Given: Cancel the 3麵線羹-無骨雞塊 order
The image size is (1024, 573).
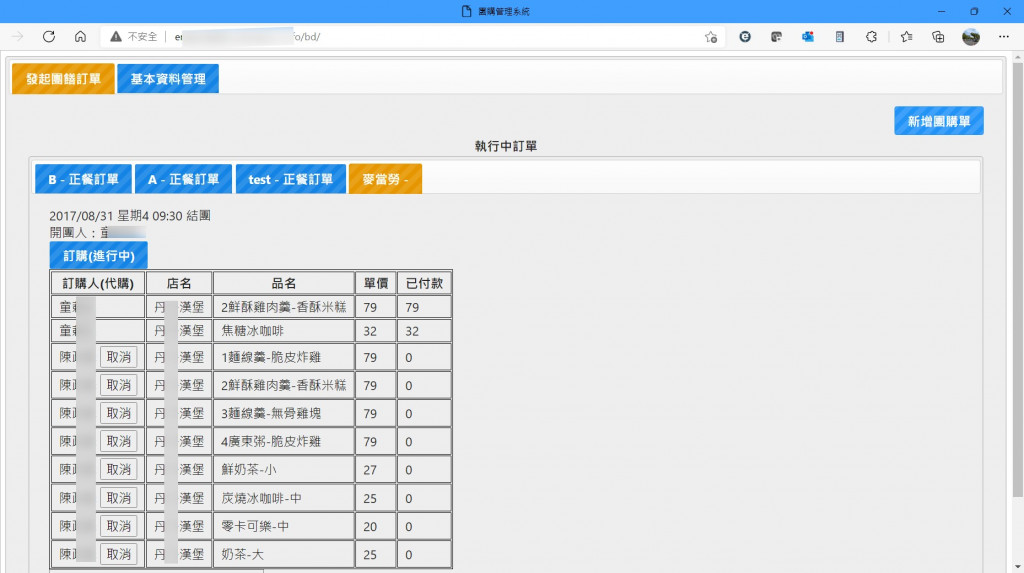Looking at the screenshot, I should [118, 414].
